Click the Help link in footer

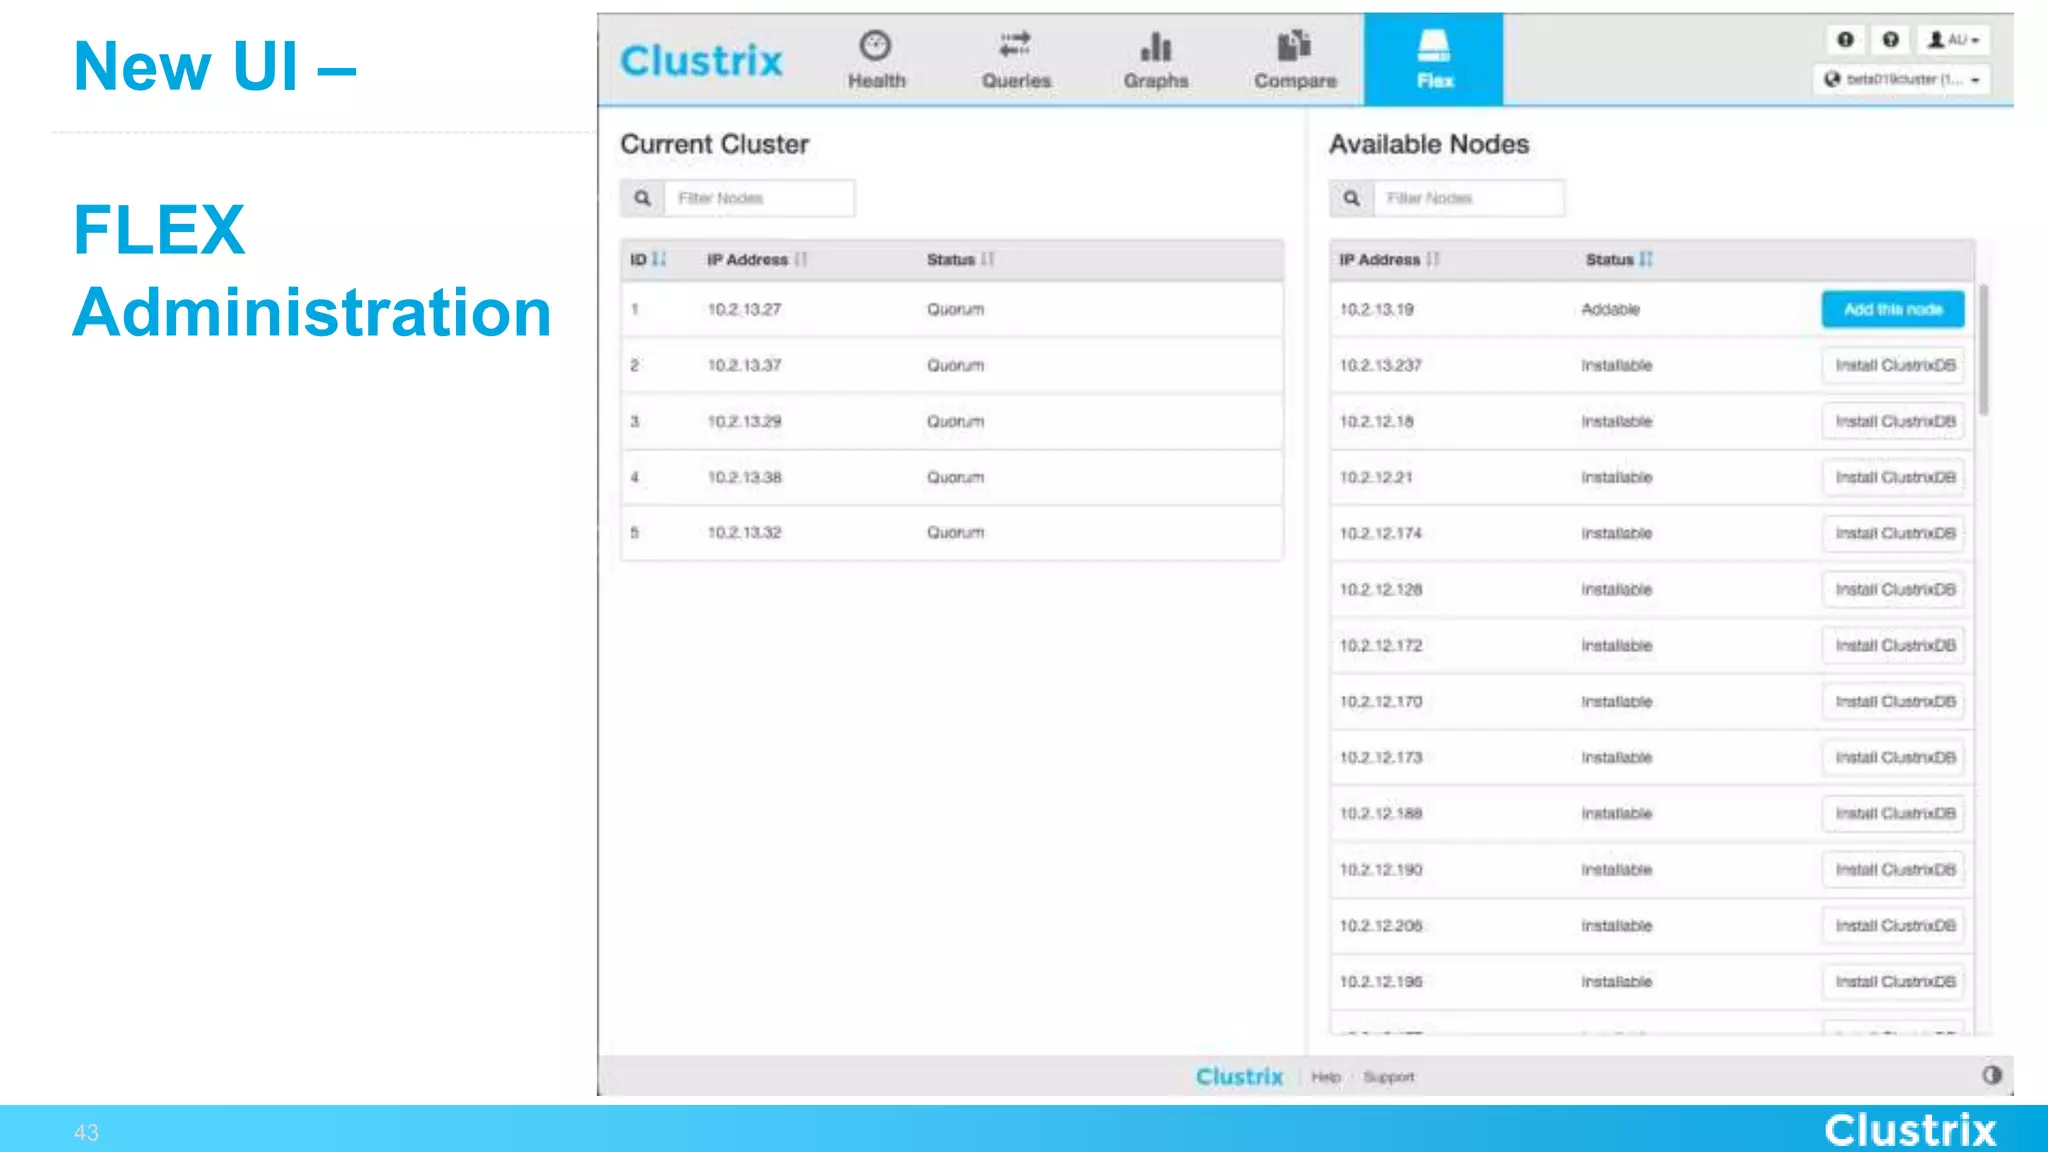(1325, 1077)
